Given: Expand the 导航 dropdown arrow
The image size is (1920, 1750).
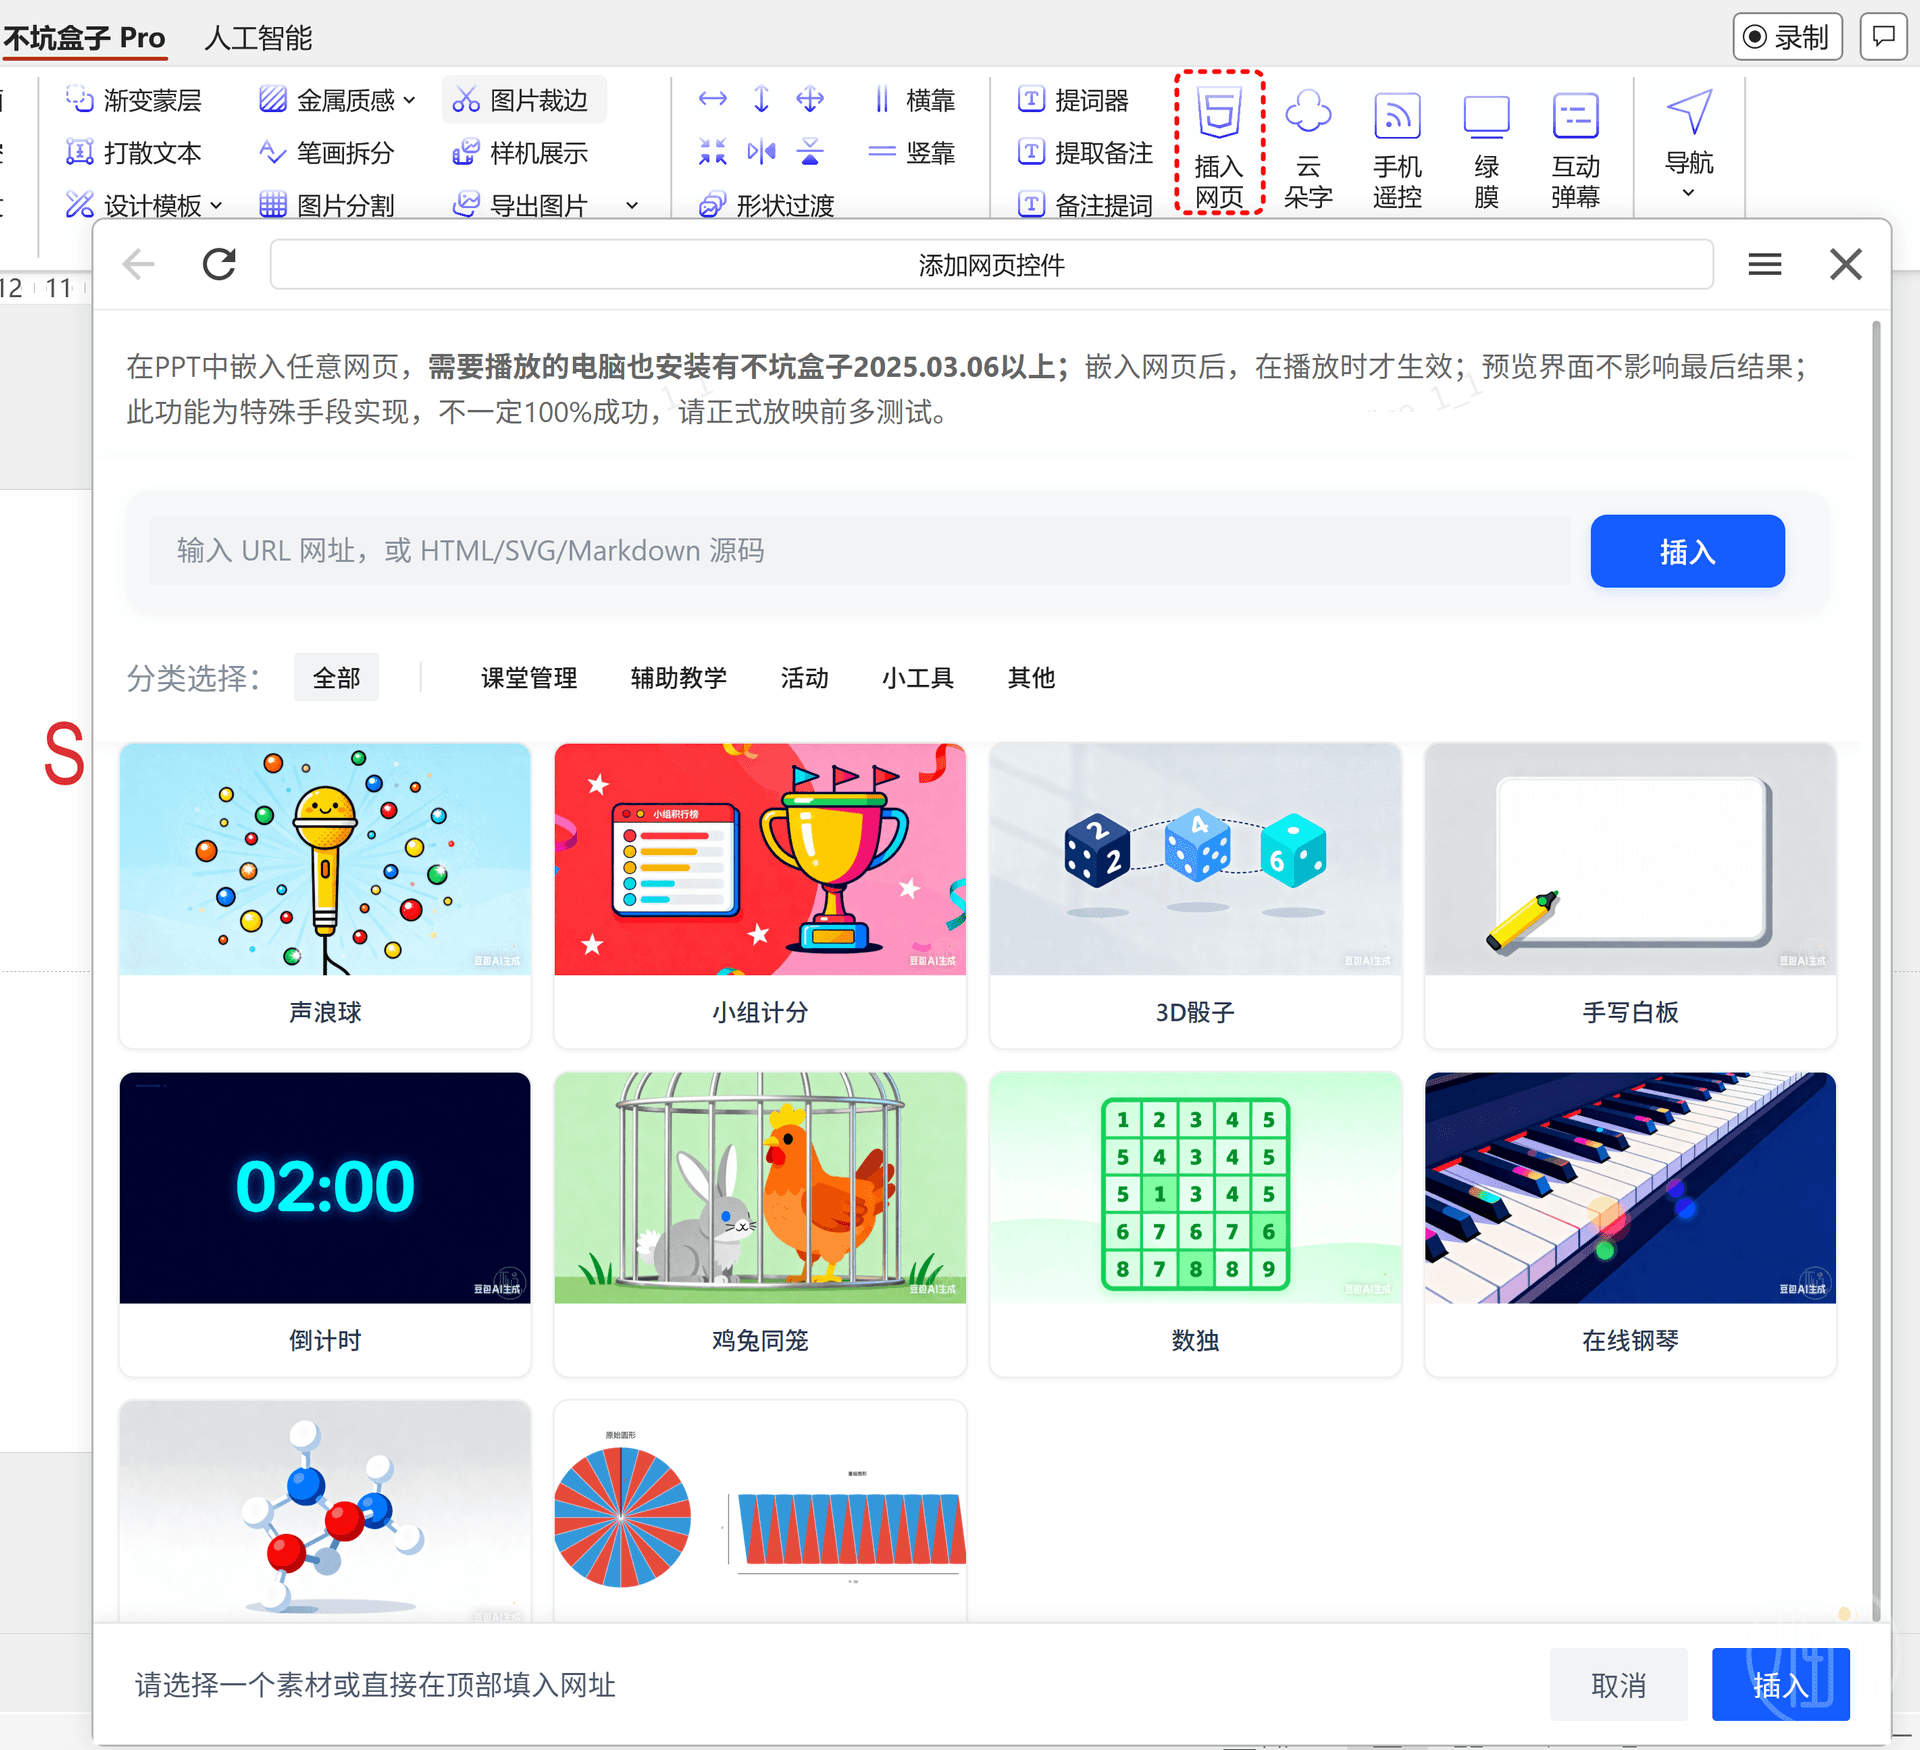Looking at the screenshot, I should 1688,193.
